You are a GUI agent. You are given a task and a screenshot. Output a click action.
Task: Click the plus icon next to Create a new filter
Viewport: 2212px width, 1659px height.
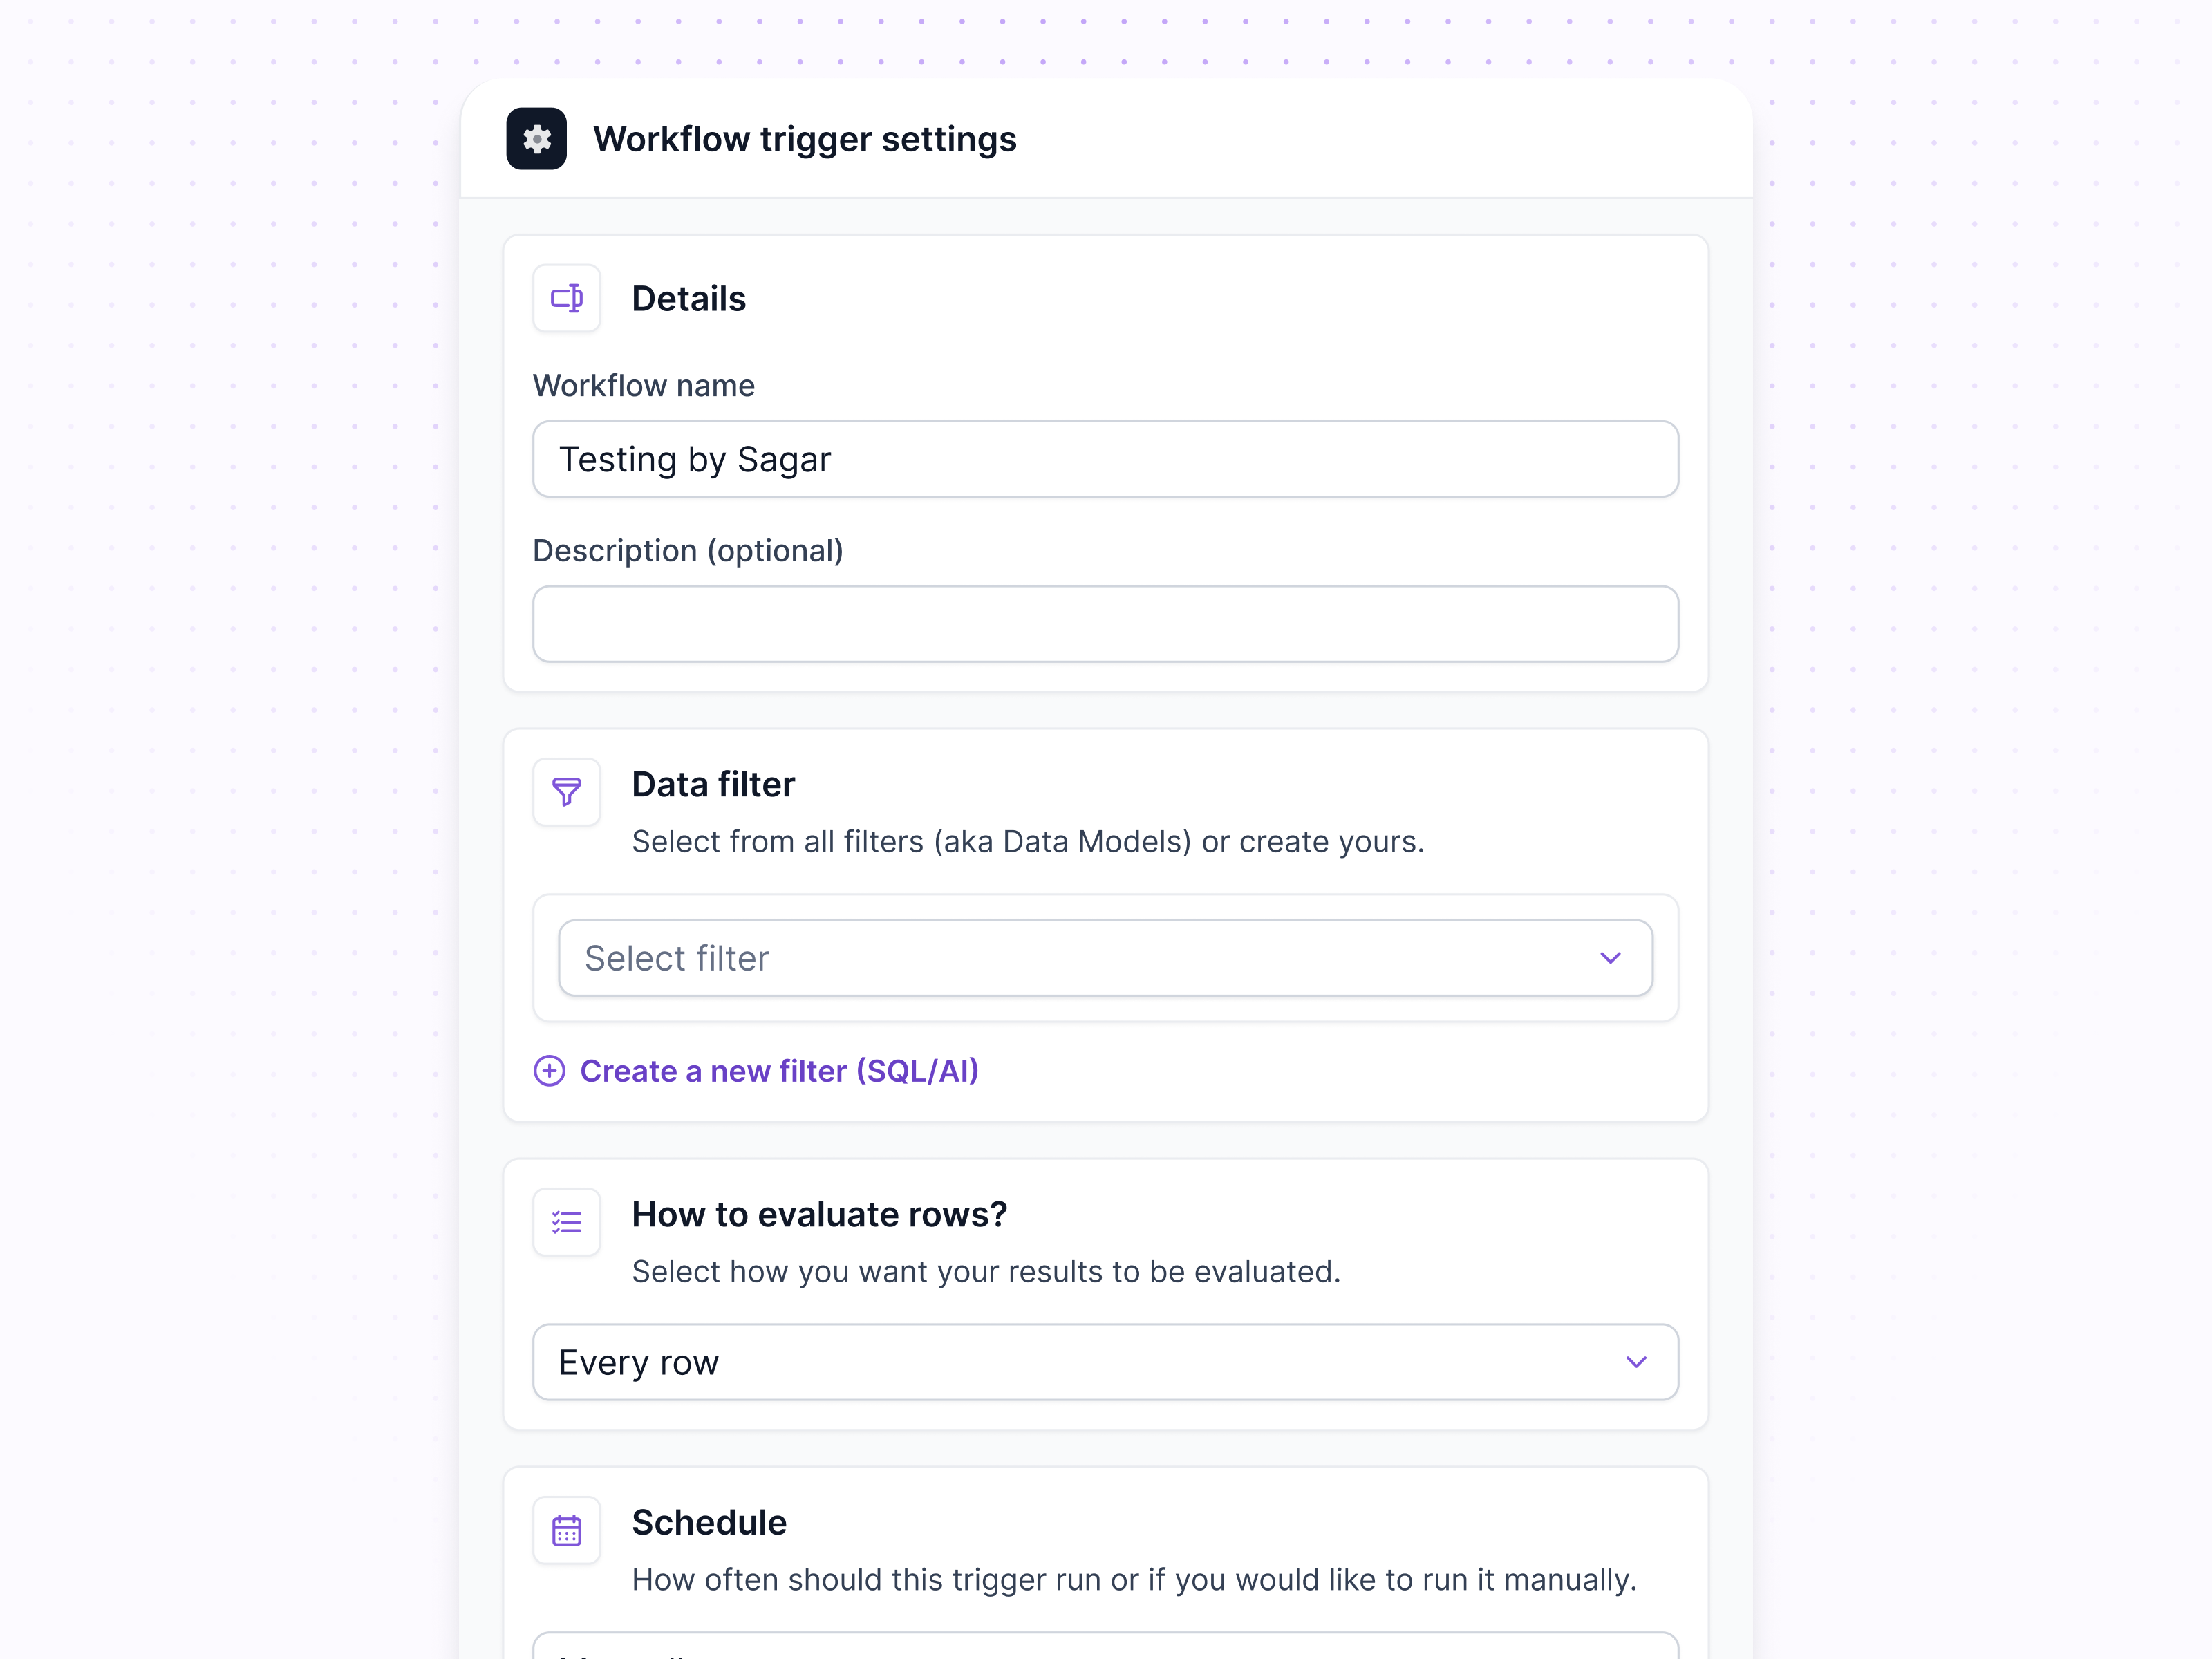pos(549,1071)
